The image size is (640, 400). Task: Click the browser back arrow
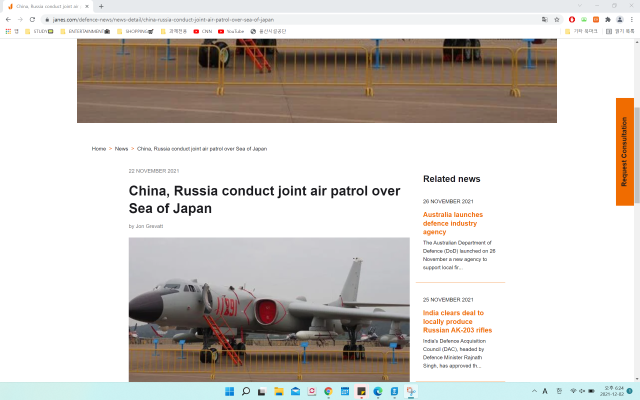pyautogui.click(x=8, y=19)
